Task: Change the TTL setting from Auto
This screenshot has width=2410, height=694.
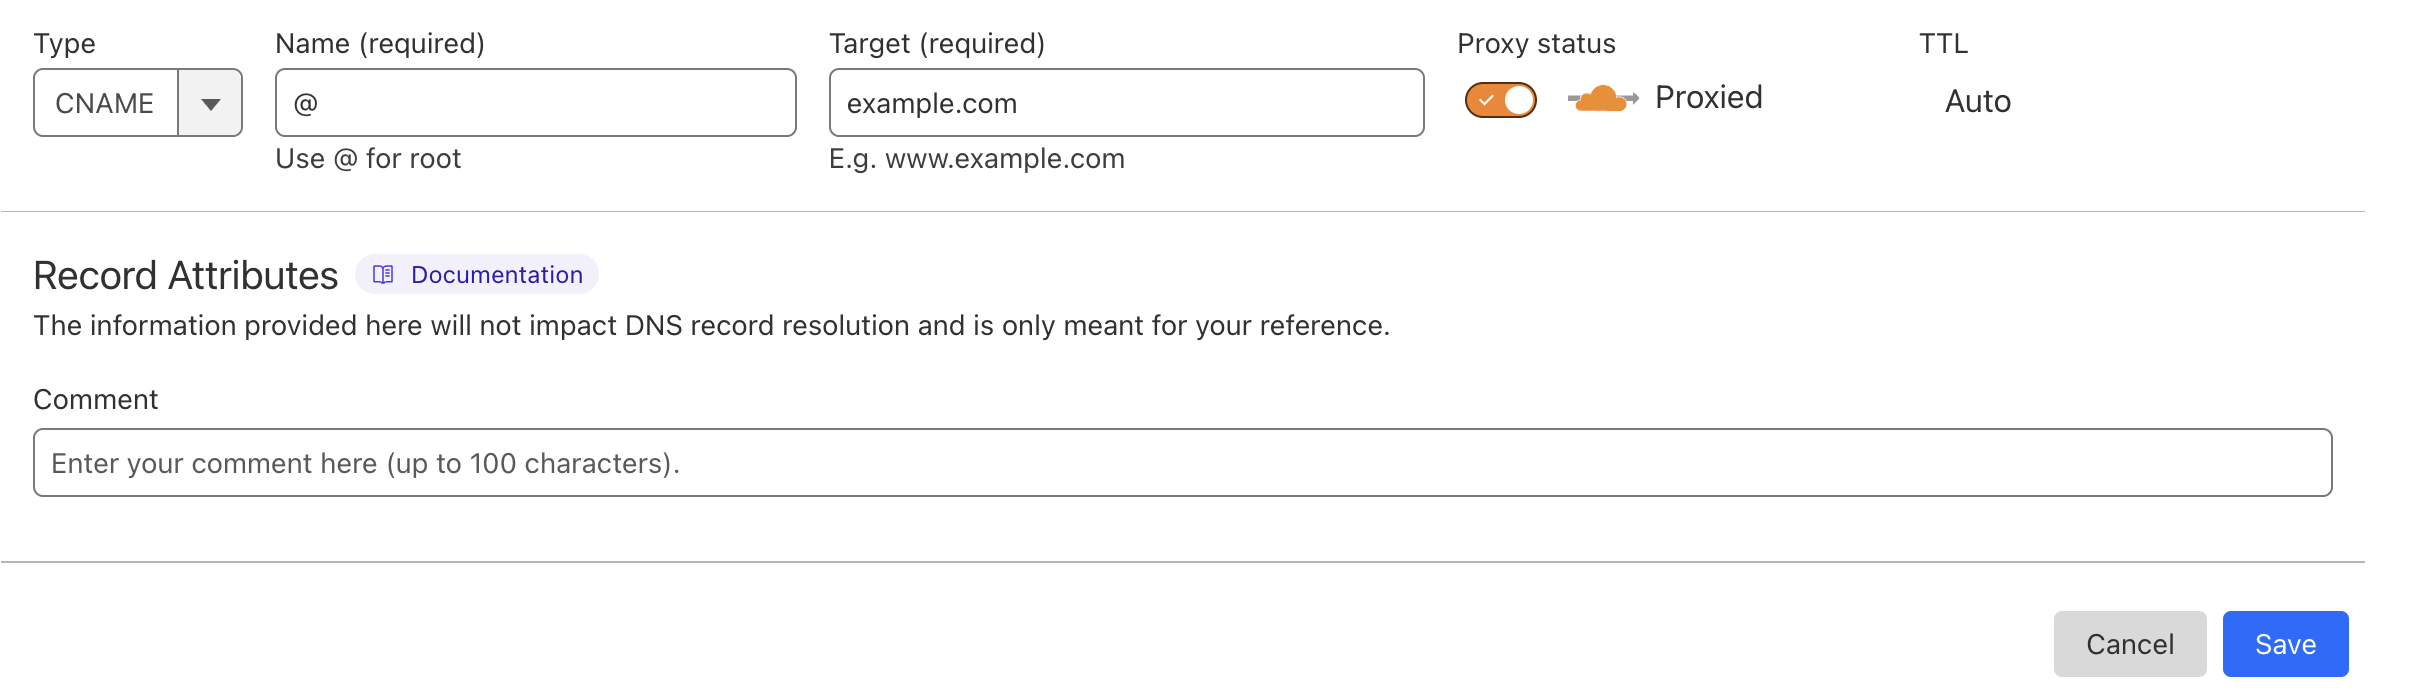Action: pos(1976,101)
